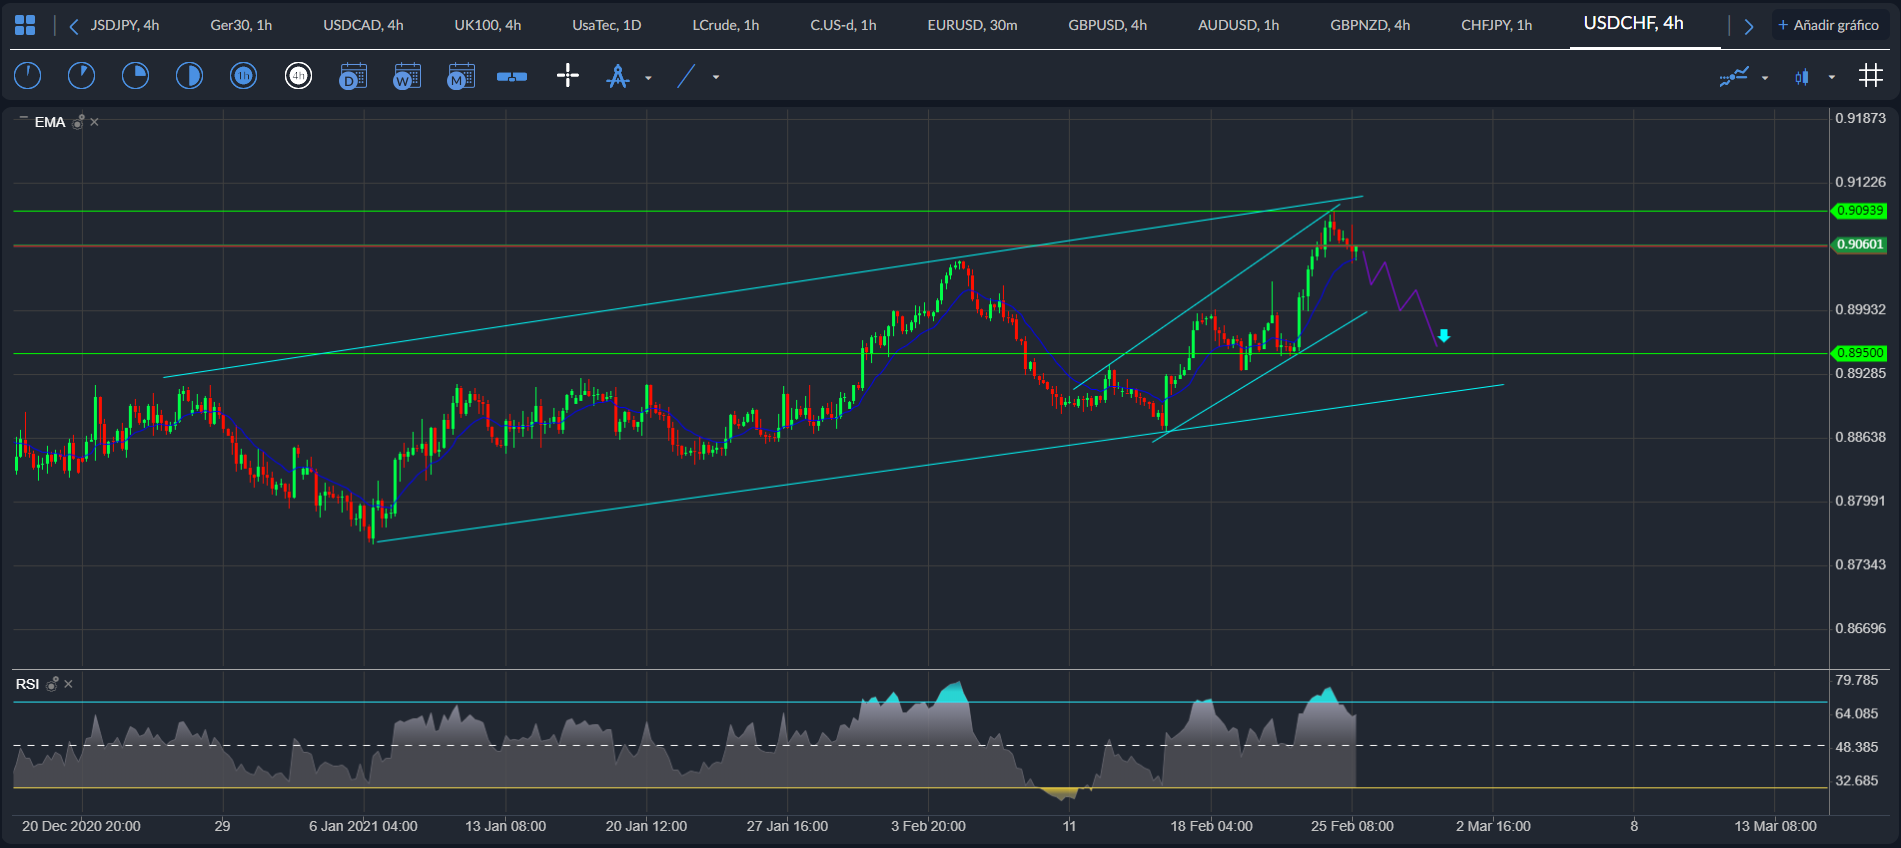Switch to the Ger30, 1h tab

[241, 25]
